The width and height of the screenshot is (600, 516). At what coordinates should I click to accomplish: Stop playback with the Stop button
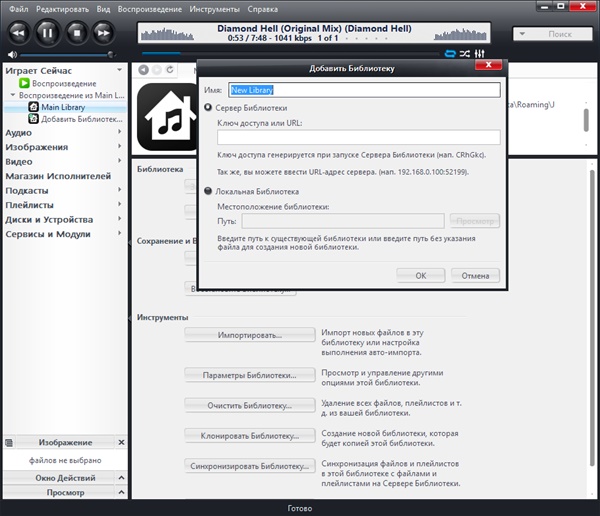click(74, 32)
